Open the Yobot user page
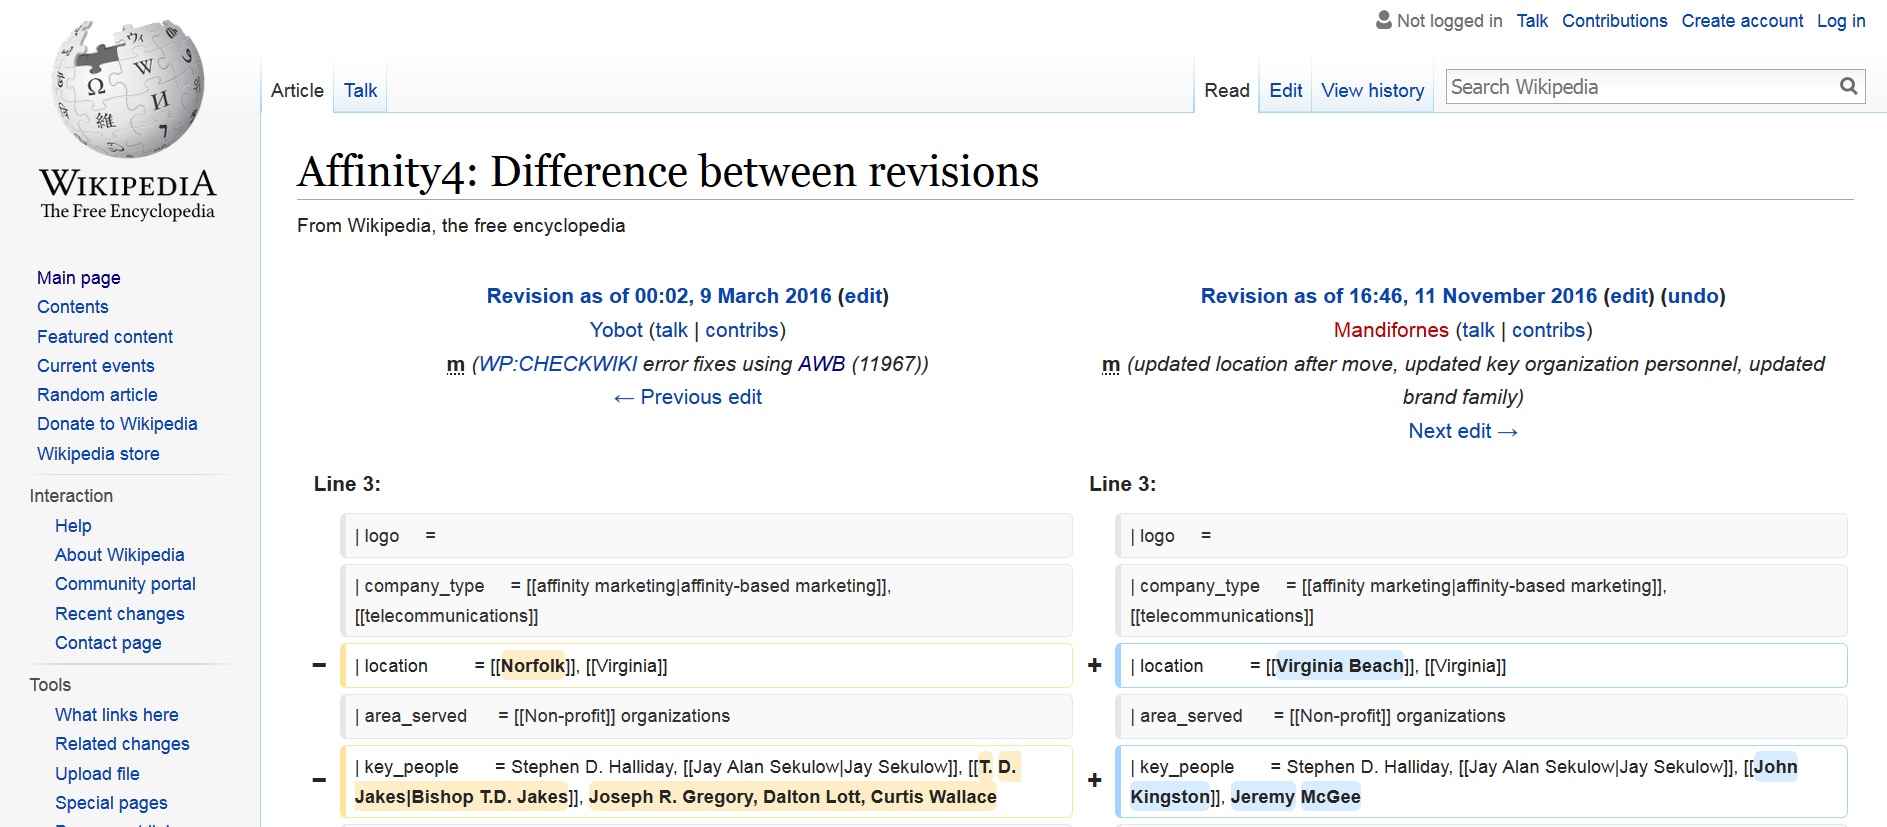The width and height of the screenshot is (1887, 827). (616, 330)
